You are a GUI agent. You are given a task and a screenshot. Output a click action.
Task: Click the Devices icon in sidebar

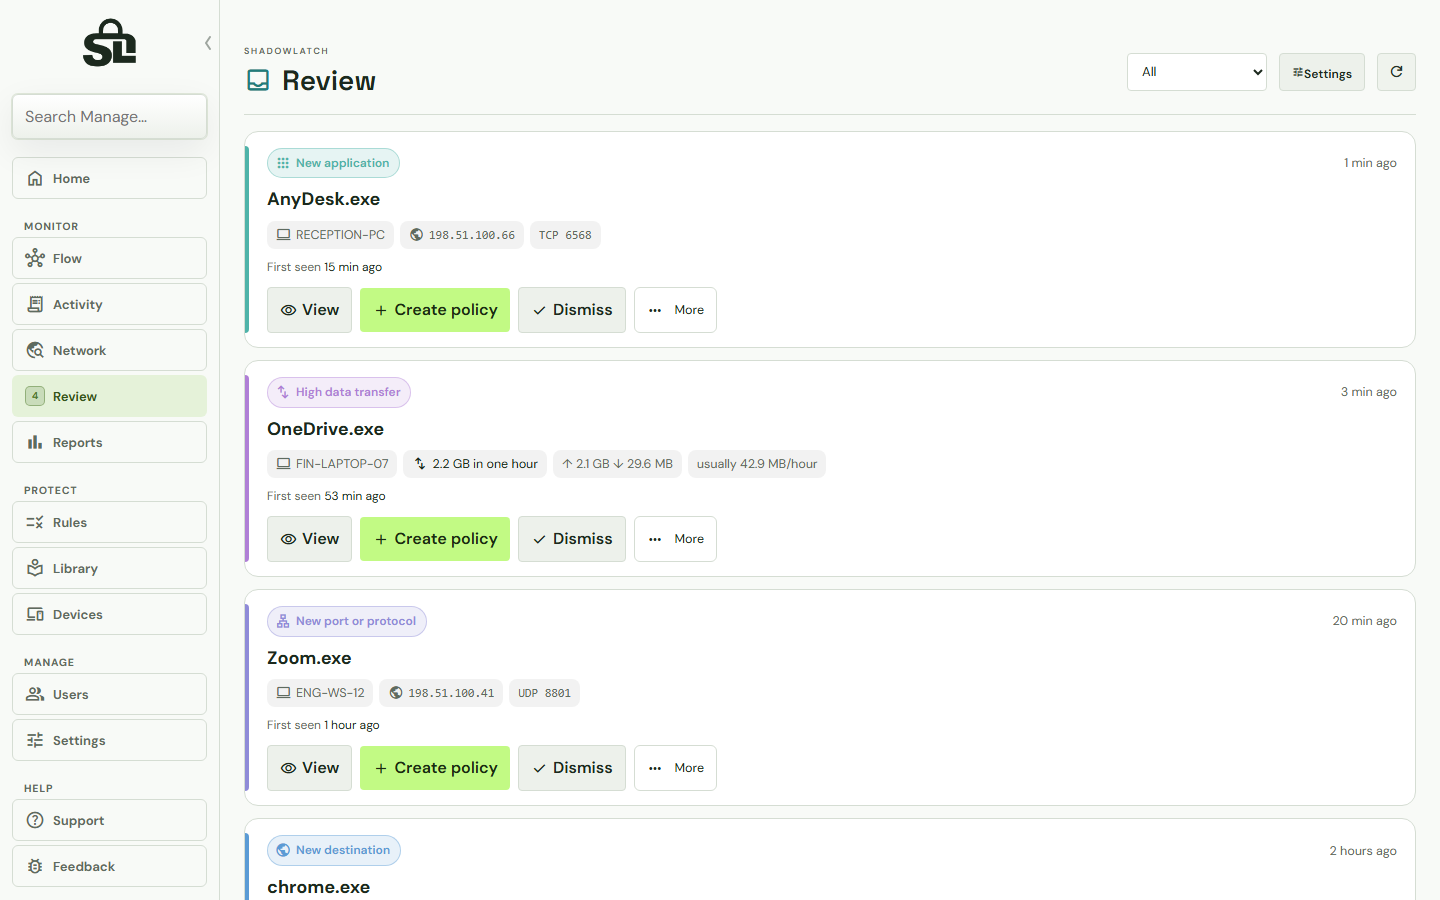(x=35, y=614)
